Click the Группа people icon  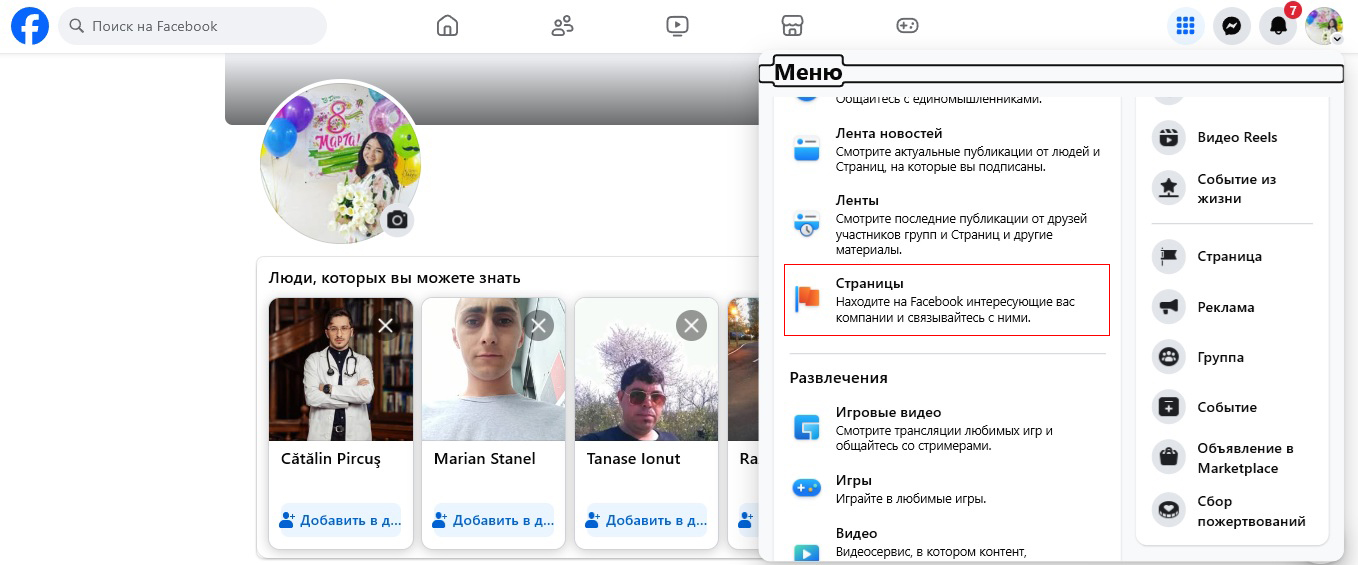pyautogui.click(x=1168, y=357)
